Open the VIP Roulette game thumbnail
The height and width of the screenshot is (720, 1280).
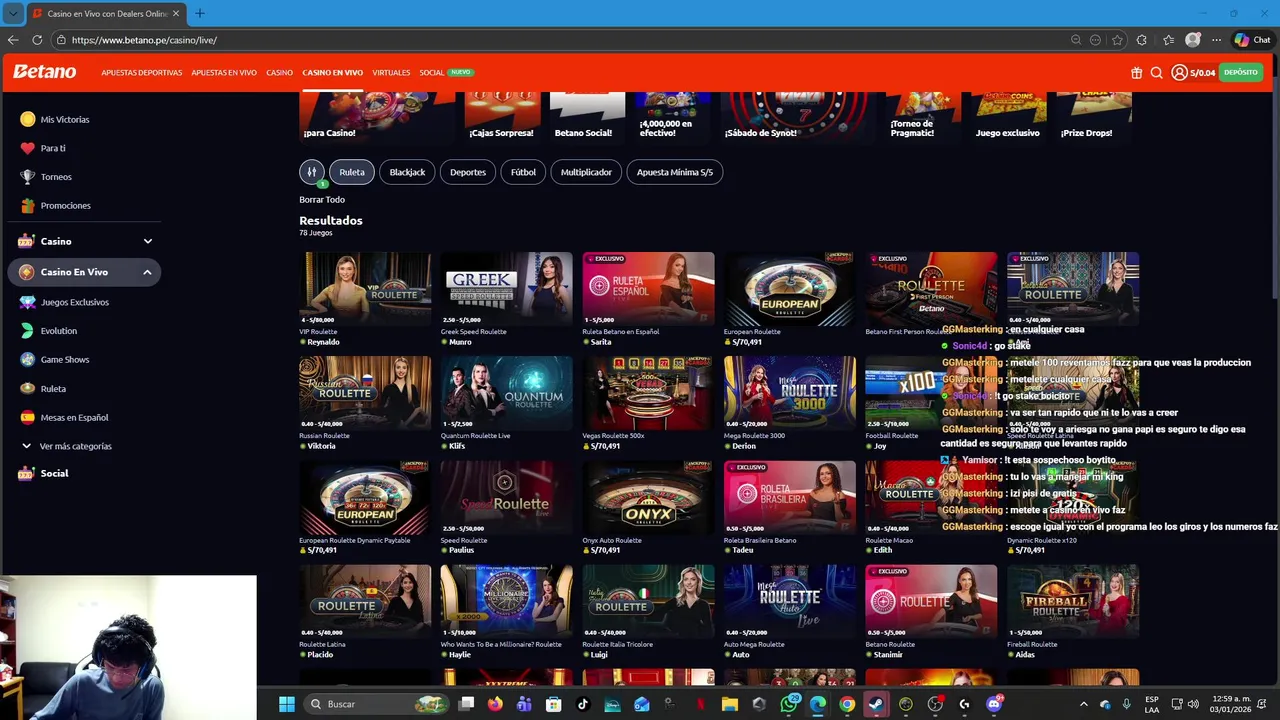pyautogui.click(x=365, y=288)
